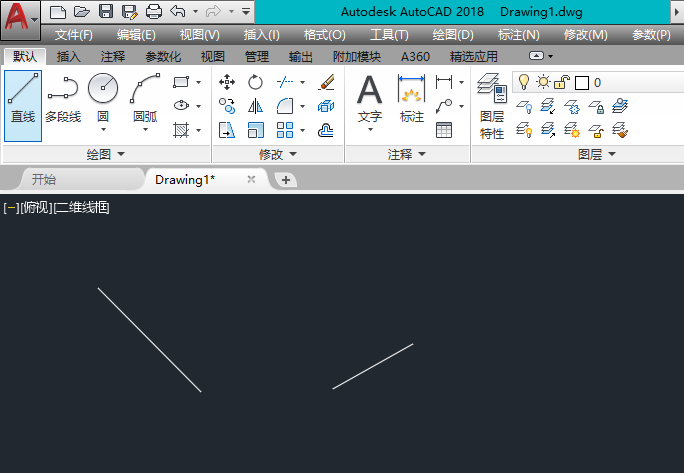This screenshot has height=473, width=684.
Task: Click the Plot printer icon
Action: pyautogui.click(x=154, y=12)
